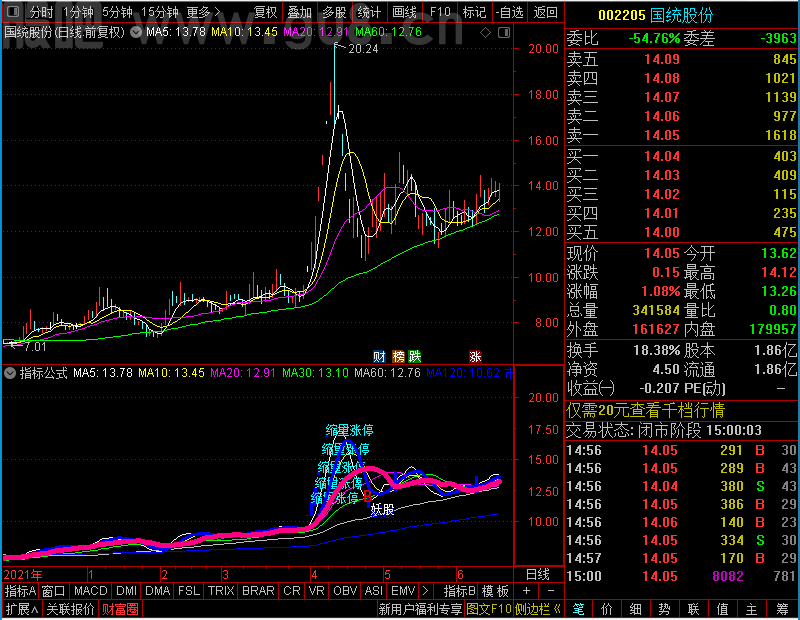The width and height of the screenshot is (800, 620).
Task: Switch indicator to FSL
Action: pos(189,591)
